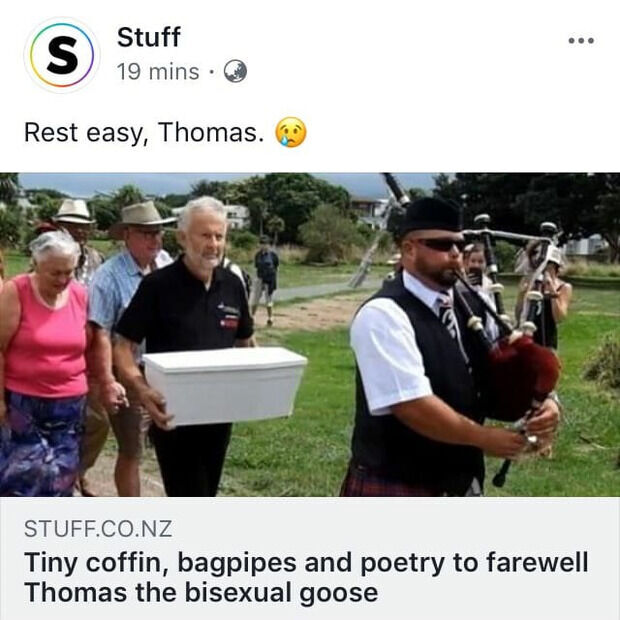Click the man carrying the coffin
This screenshot has width=620, height=620.
click(186, 344)
